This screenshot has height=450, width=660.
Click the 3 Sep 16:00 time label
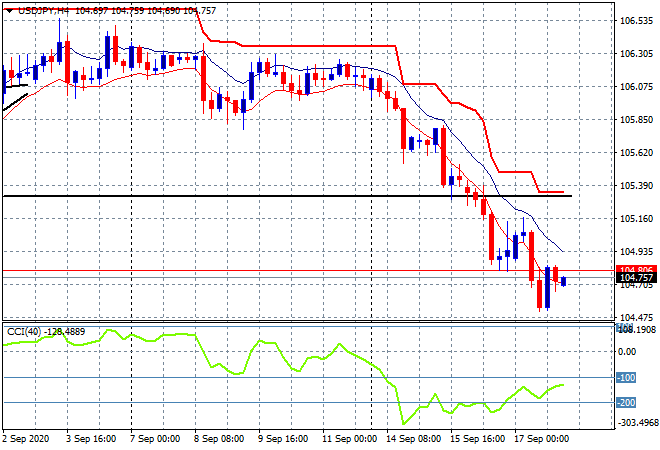tap(91, 439)
